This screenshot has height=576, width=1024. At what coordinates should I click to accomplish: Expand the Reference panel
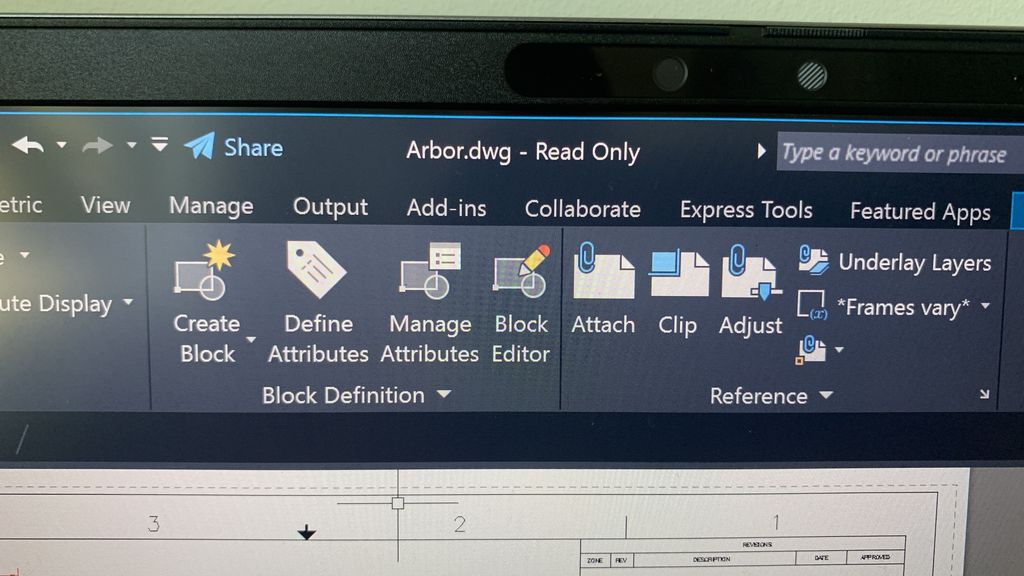(x=826, y=396)
